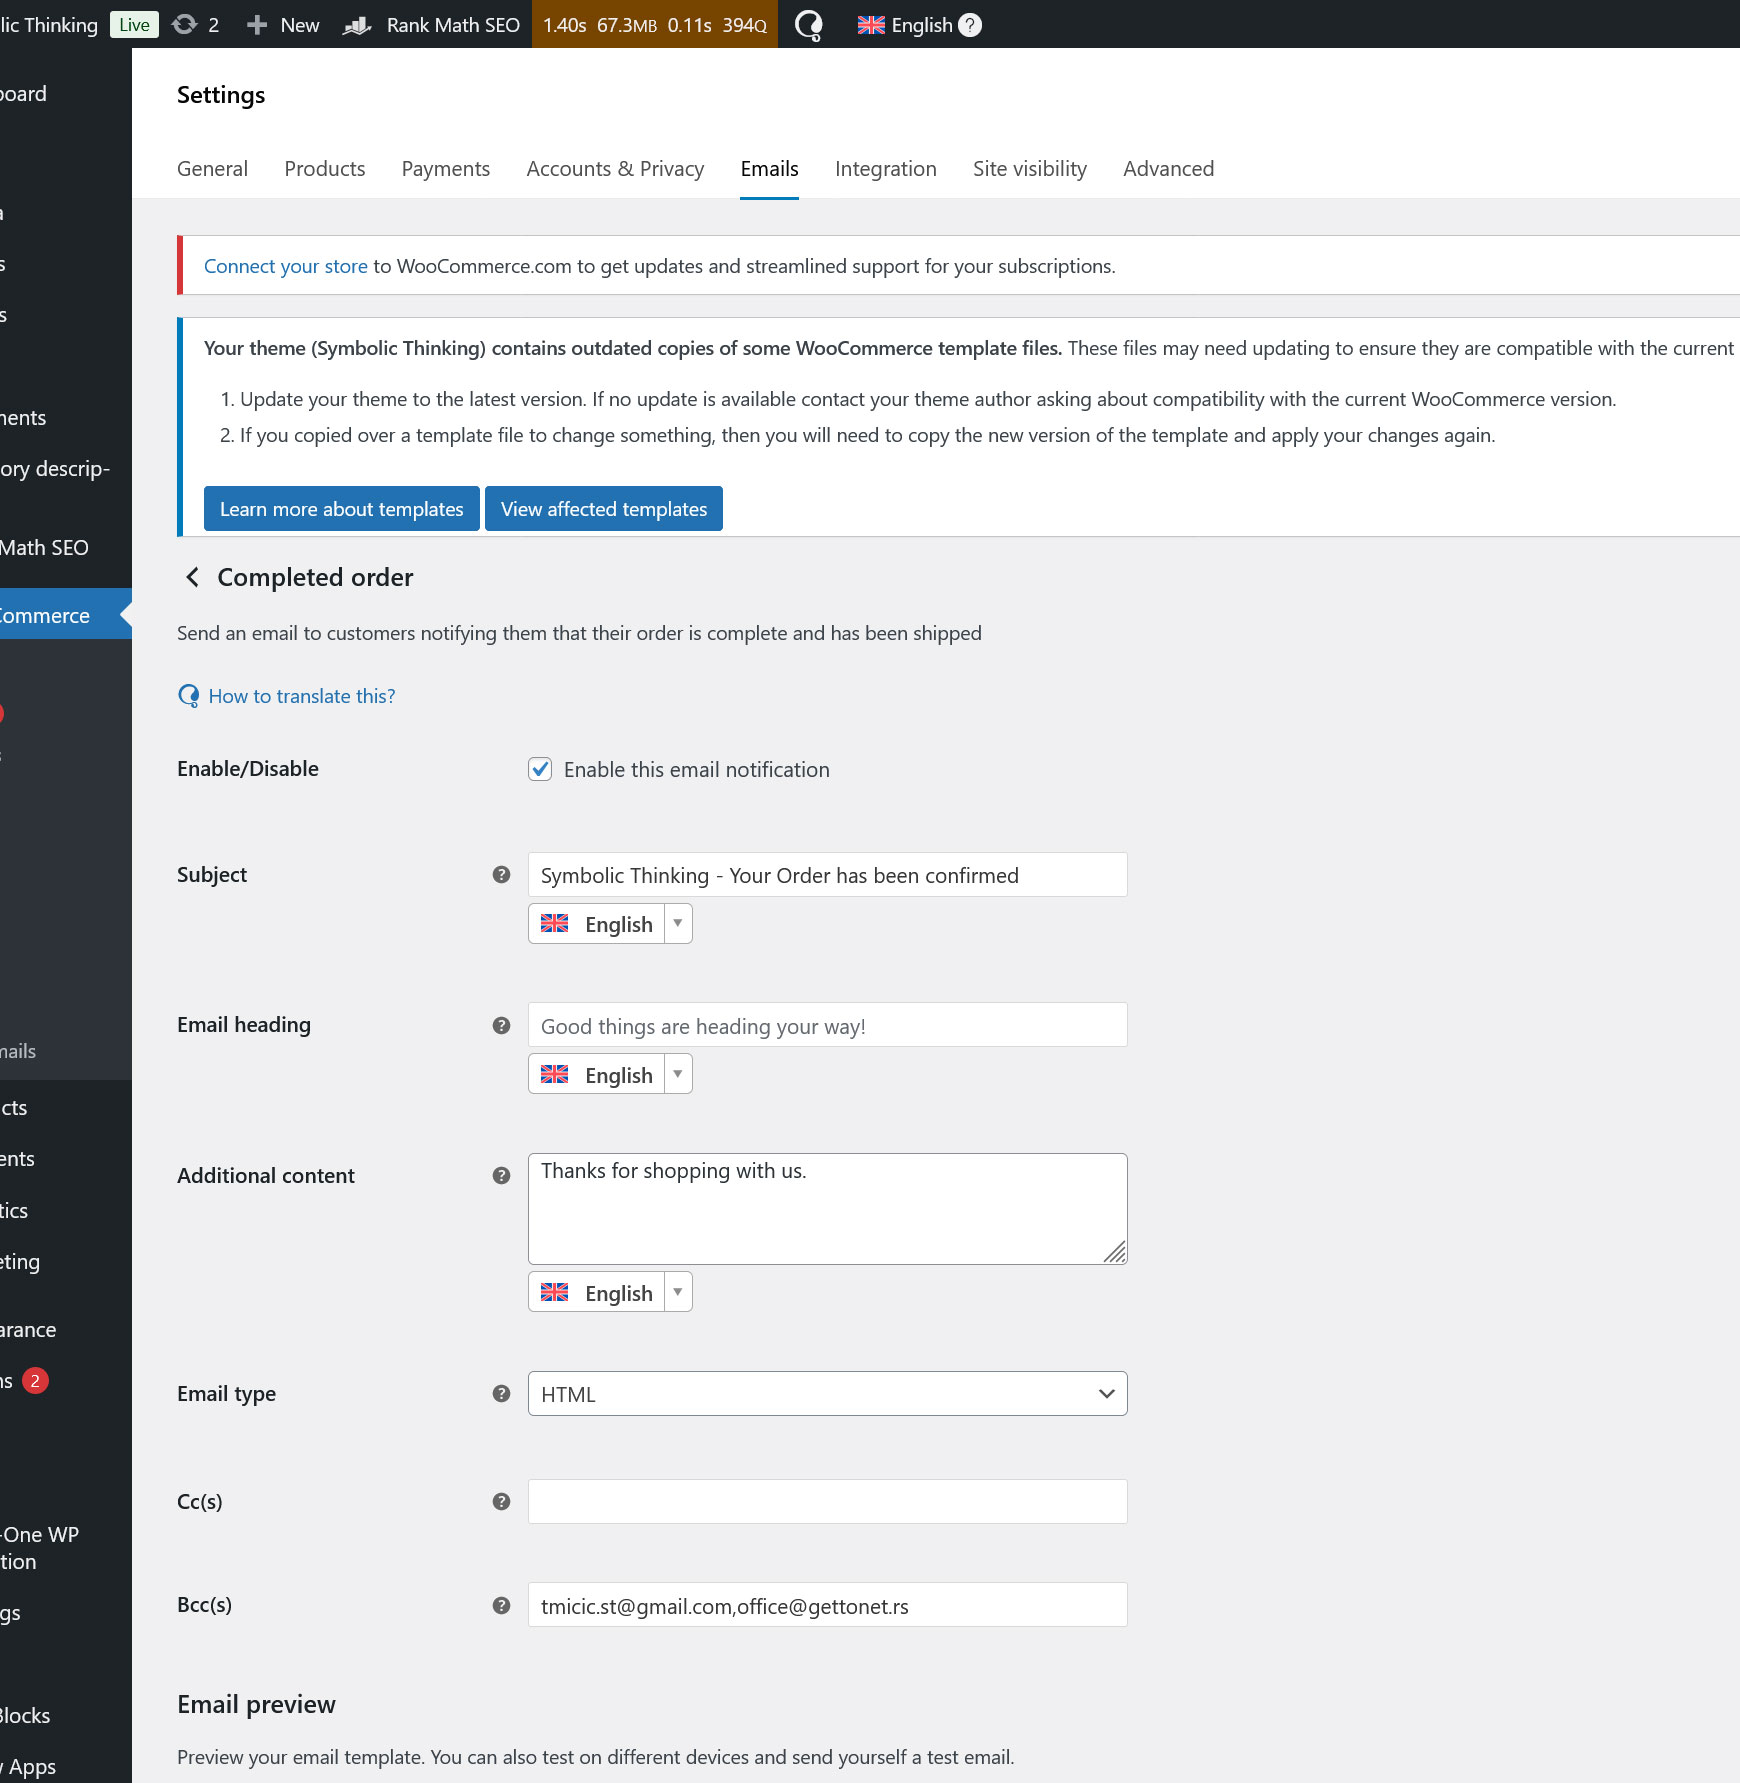The height and width of the screenshot is (1783, 1740).
Task: Open Rank Math SEO admin bar menu
Action: click(x=432, y=25)
